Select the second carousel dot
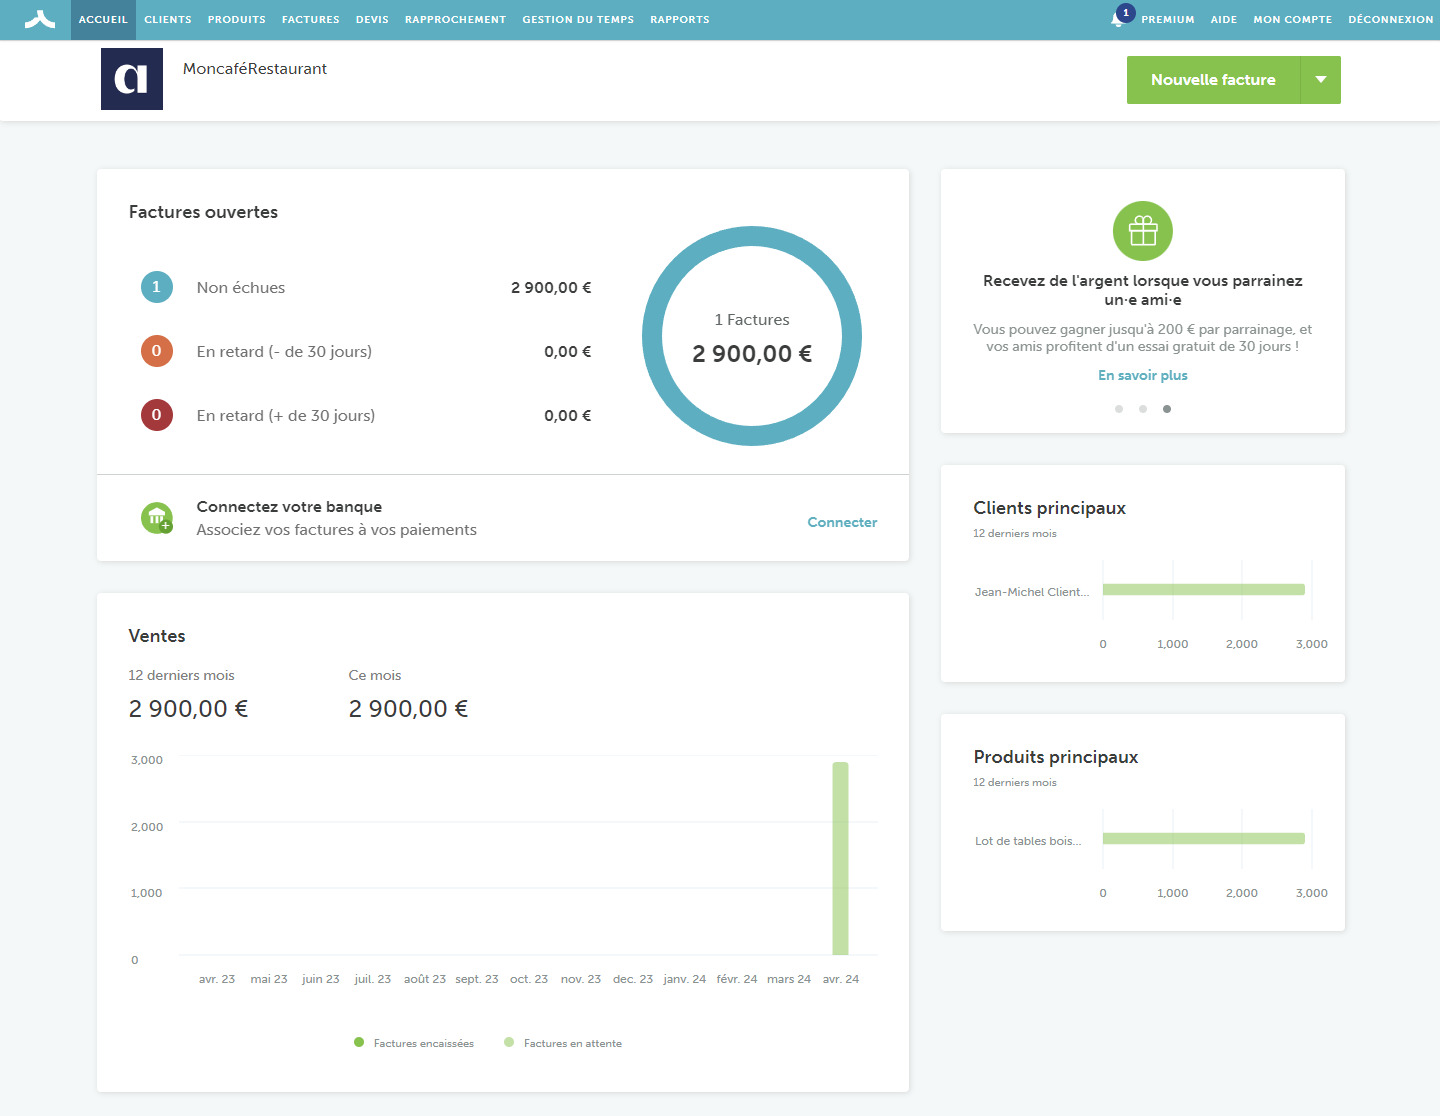This screenshot has width=1440, height=1116. coord(1143,409)
